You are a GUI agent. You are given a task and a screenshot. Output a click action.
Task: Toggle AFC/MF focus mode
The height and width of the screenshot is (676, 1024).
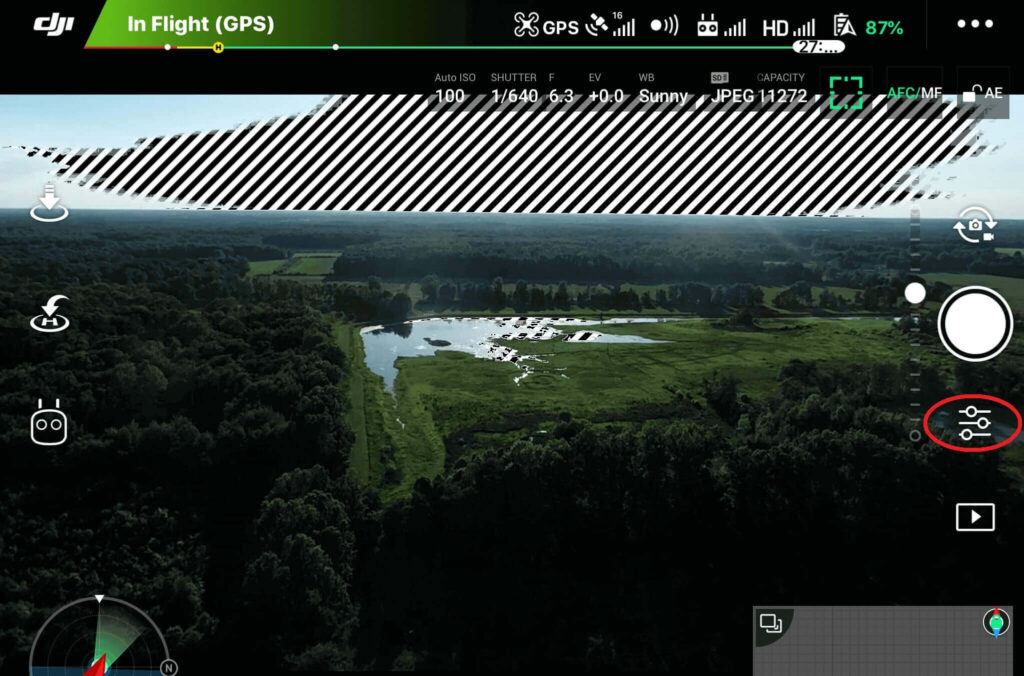point(914,93)
